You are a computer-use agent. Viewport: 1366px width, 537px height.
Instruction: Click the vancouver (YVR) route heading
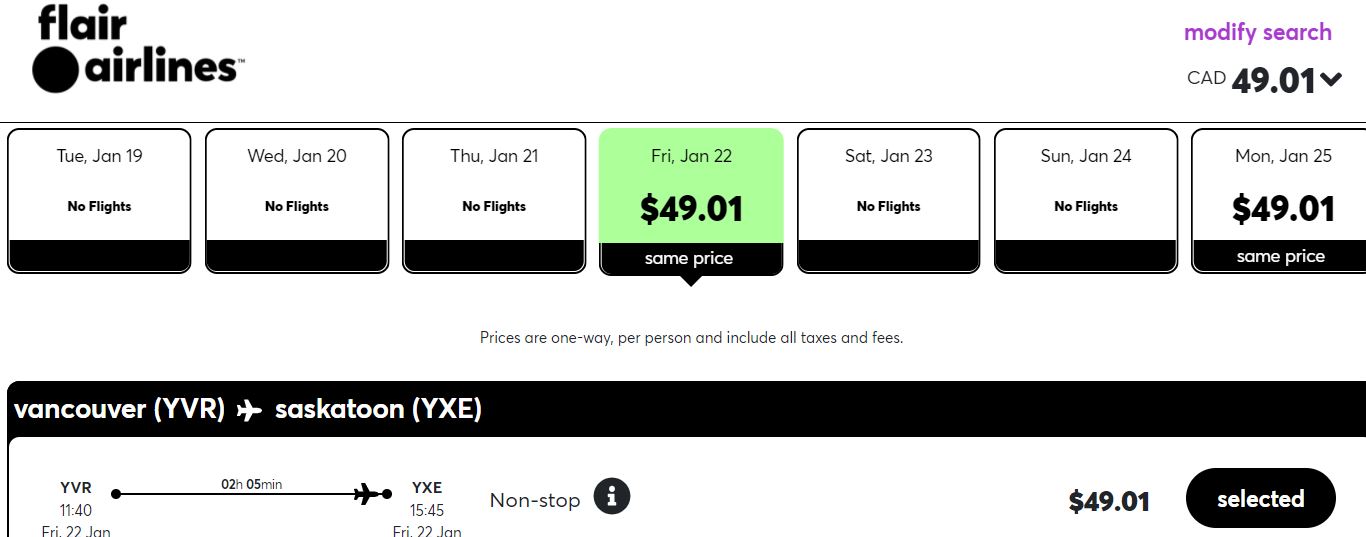[x=119, y=409]
